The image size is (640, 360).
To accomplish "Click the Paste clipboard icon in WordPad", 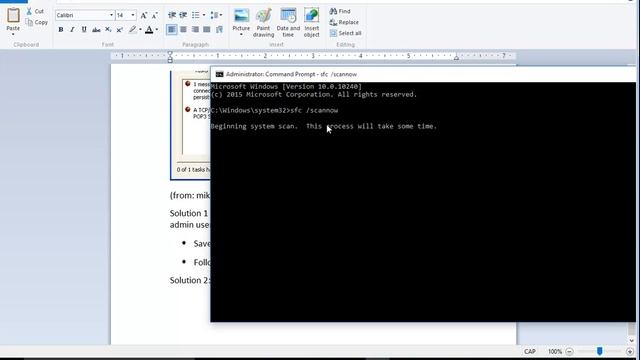I will (13, 16).
